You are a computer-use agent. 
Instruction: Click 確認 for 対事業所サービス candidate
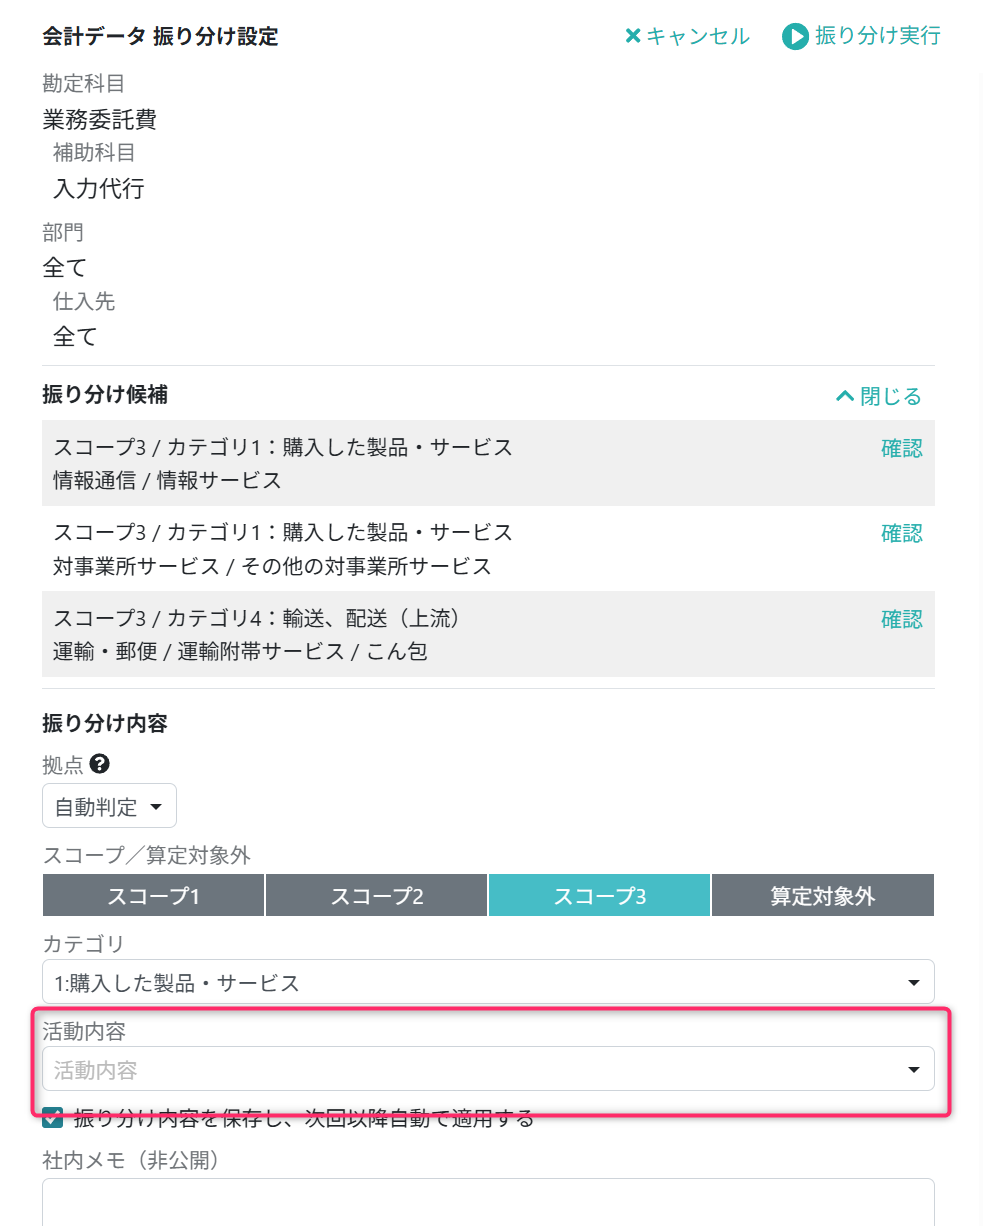point(901,534)
